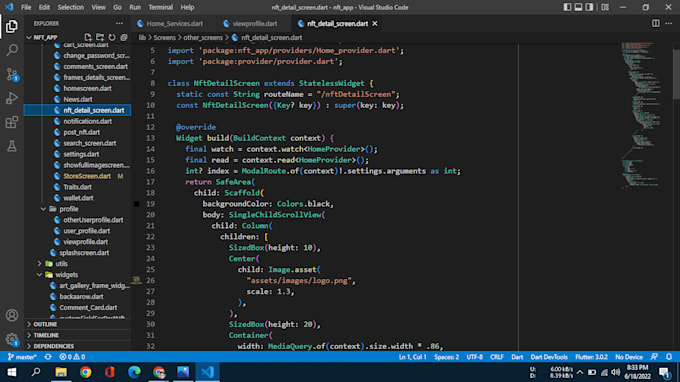Image resolution: width=680 pixels, height=382 pixels.
Task: Open Windows Start menu
Action: (12, 372)
